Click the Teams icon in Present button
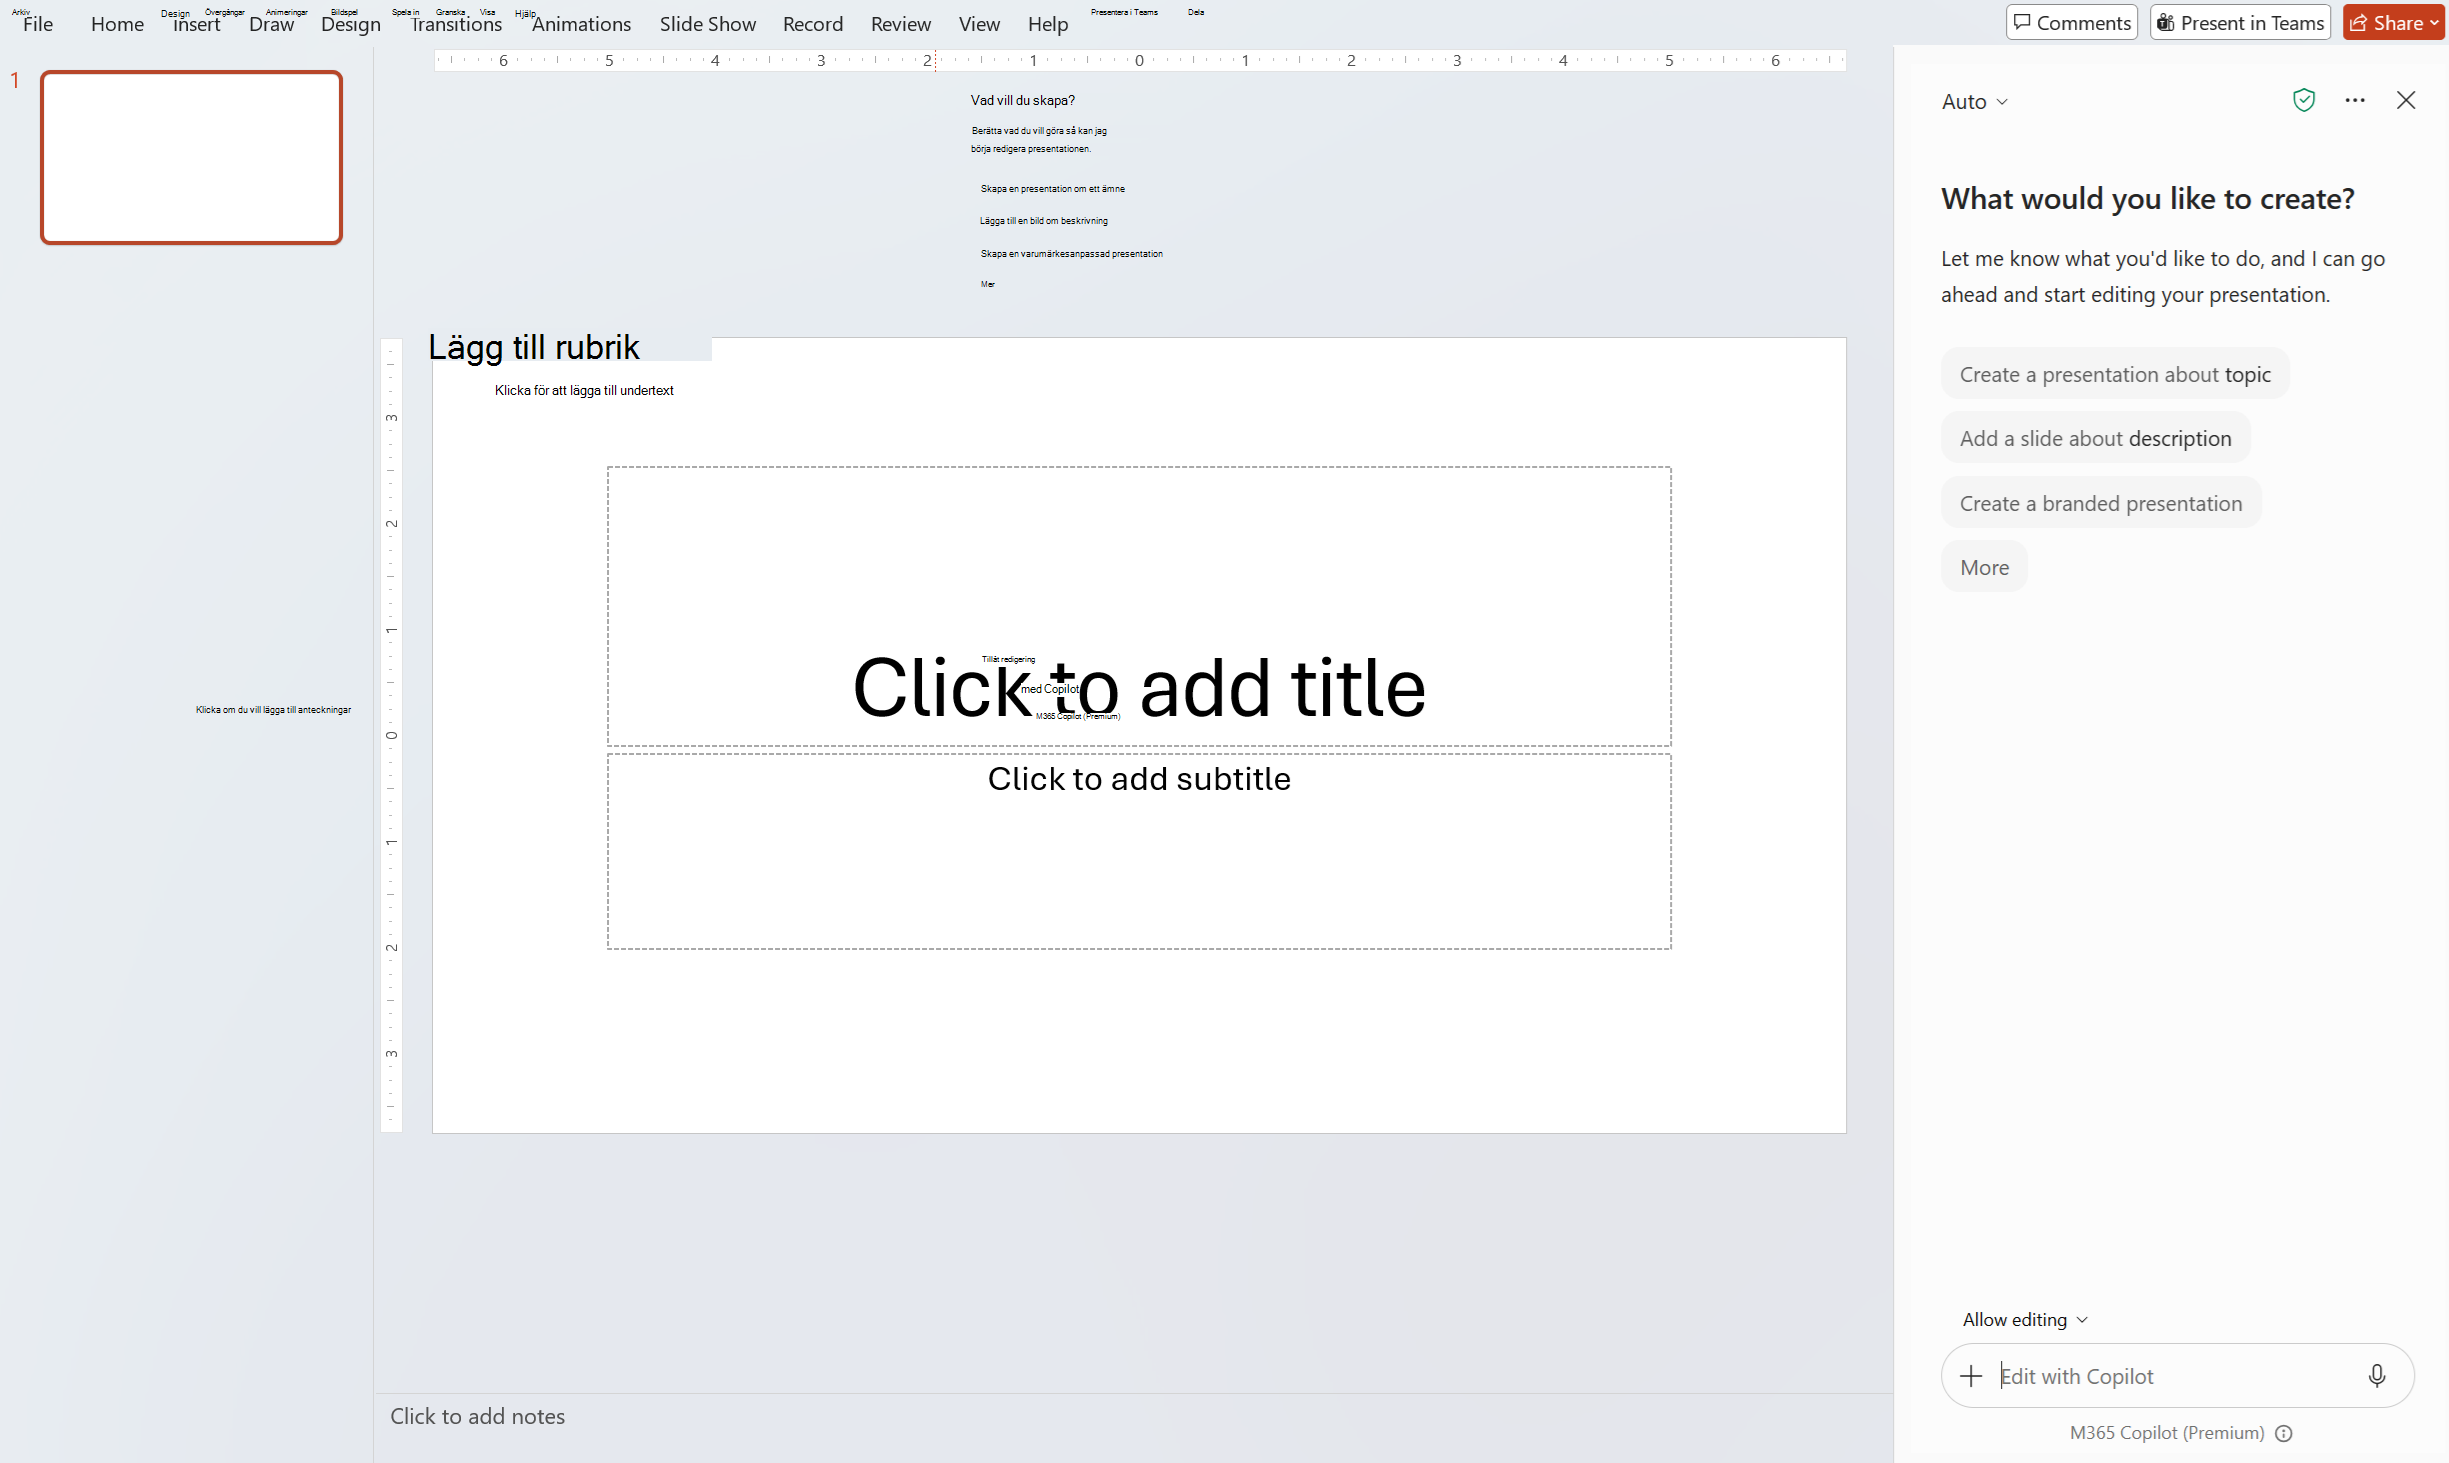Image resolution: width=2449 pixels, height=1463 pixels. click(x=2166, y=22)
